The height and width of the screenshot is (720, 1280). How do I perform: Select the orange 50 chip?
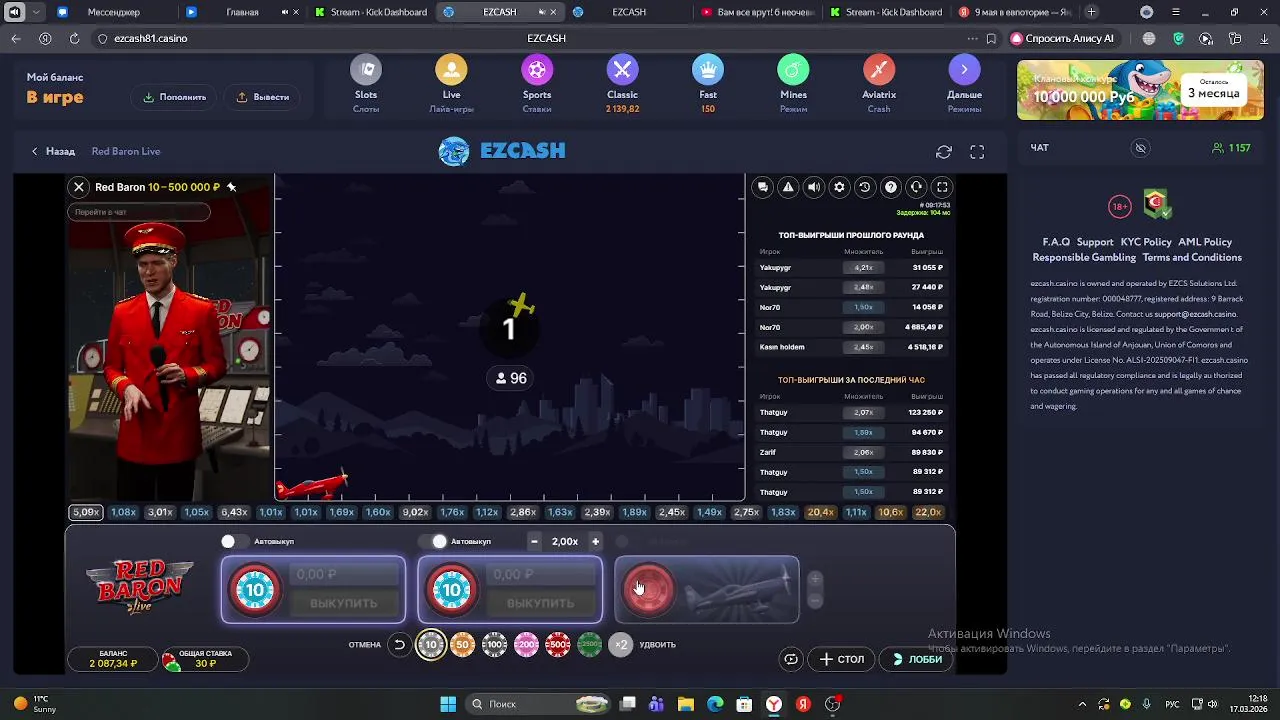pos(462,645)
